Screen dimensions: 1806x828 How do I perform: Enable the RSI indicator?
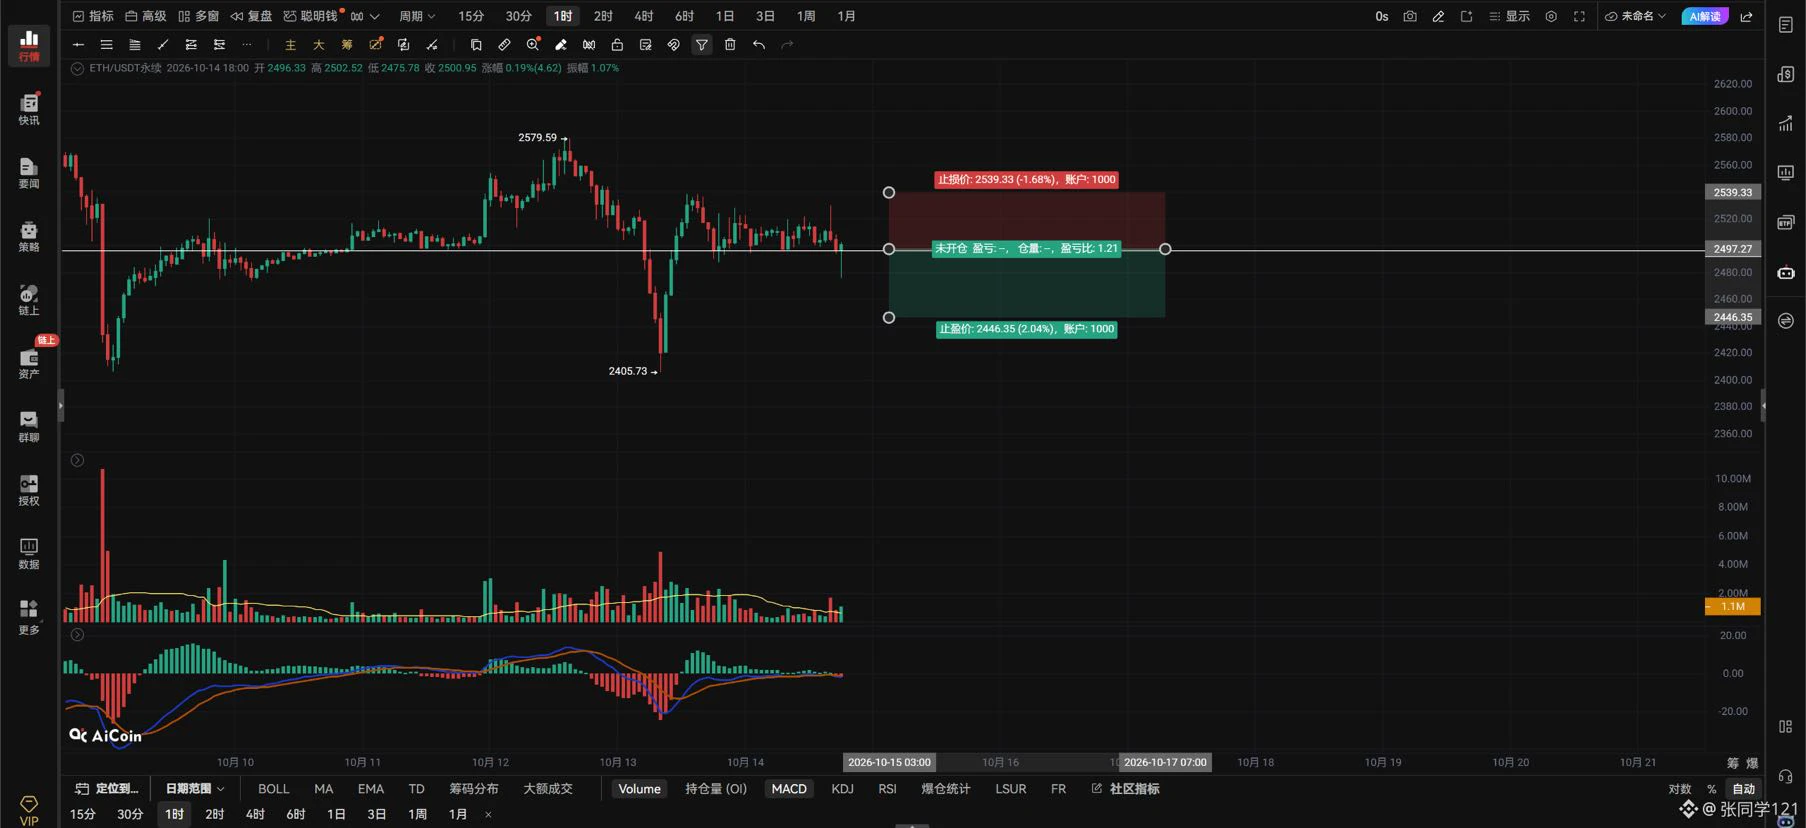pyautogui.click(x=887, y=789)
